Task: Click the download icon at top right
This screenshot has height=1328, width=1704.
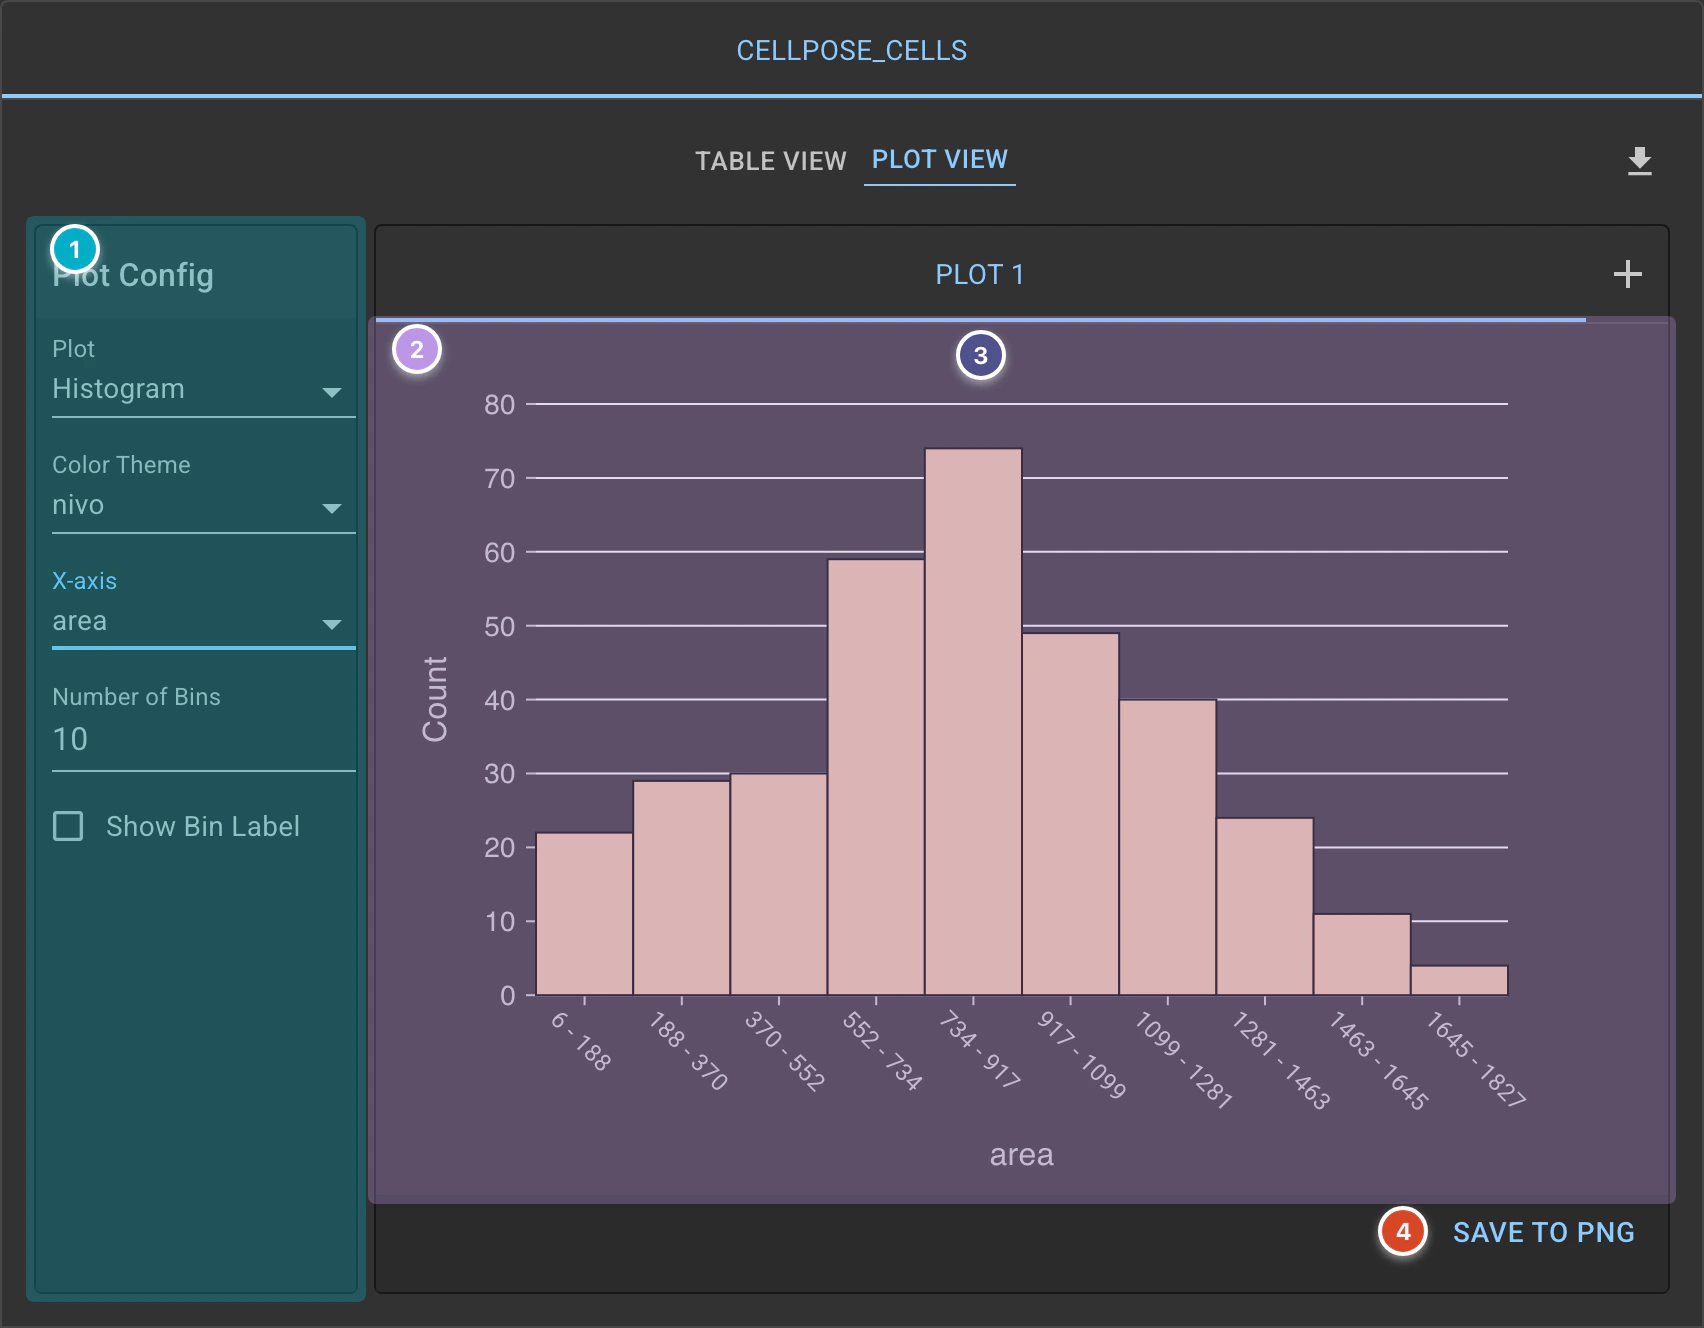Action: 1639,161
